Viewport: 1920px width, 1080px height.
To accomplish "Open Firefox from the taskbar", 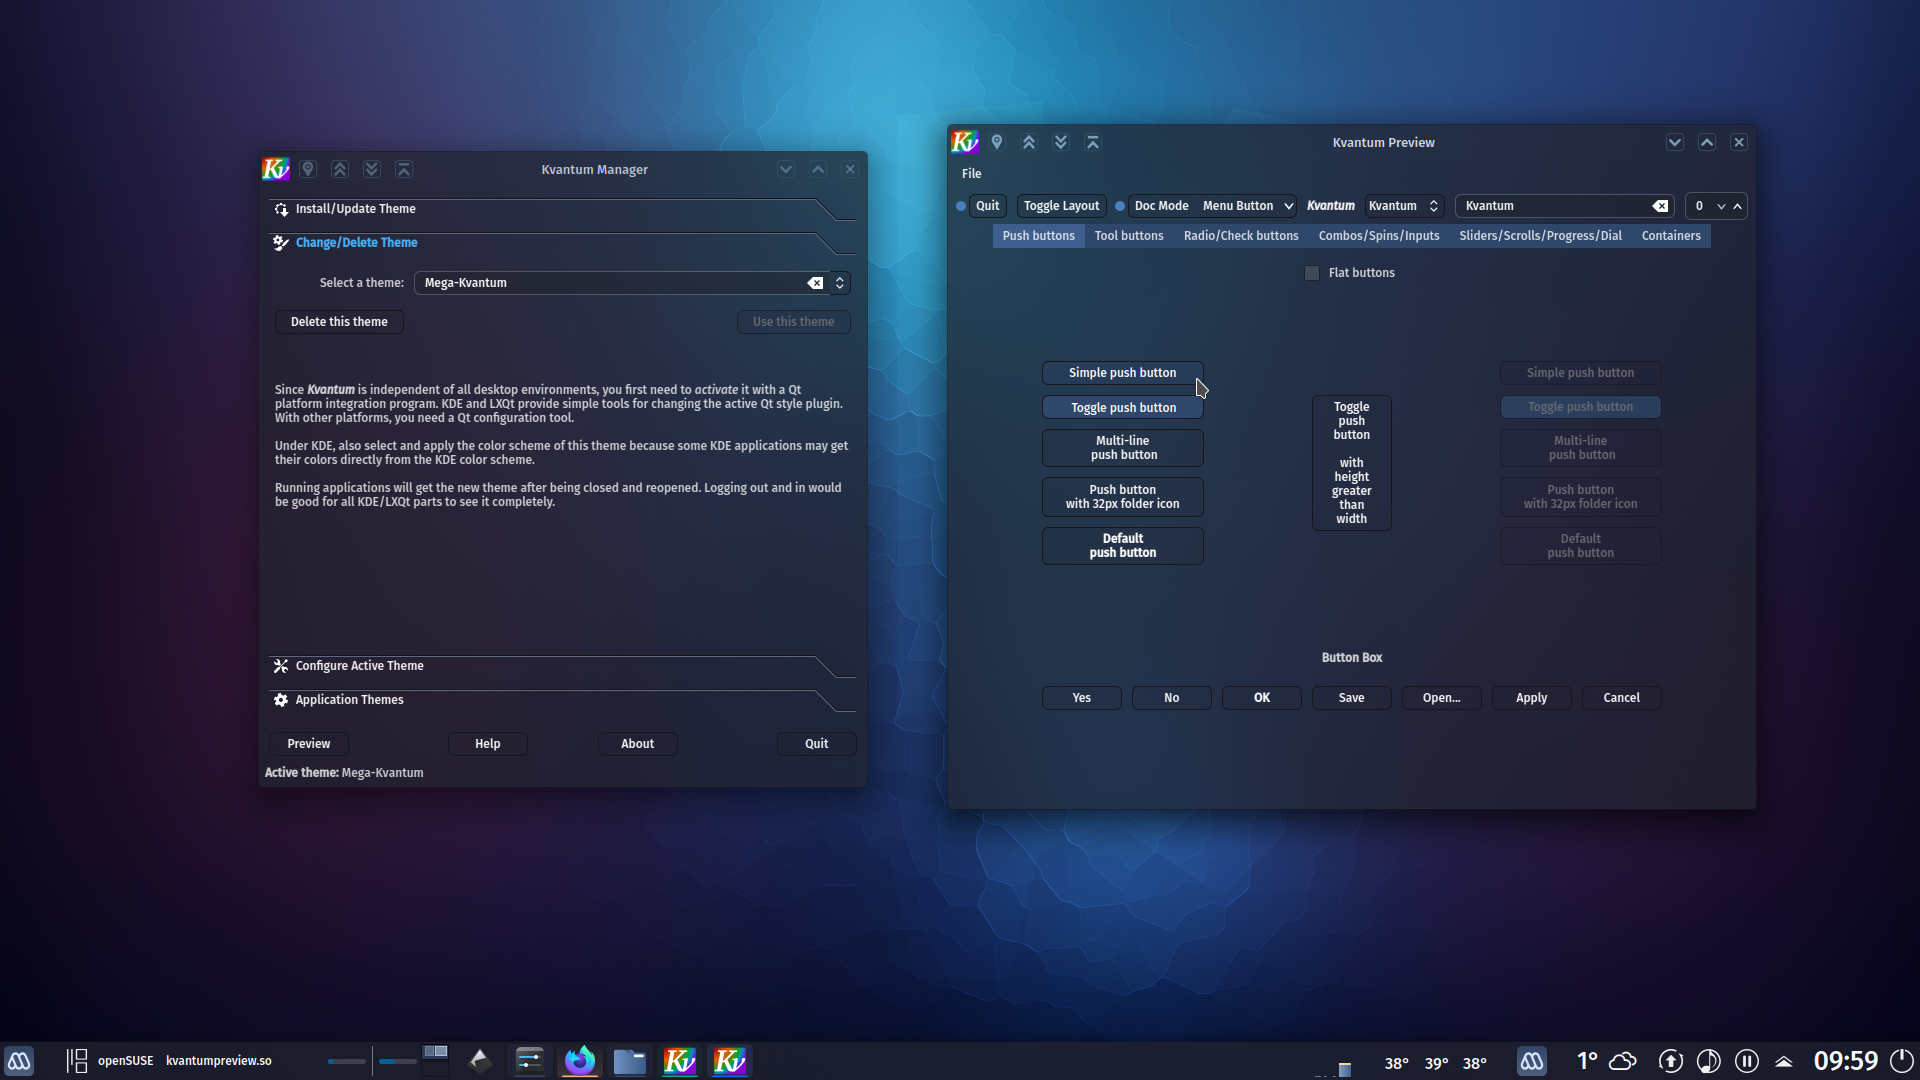I will (580, 1060).
